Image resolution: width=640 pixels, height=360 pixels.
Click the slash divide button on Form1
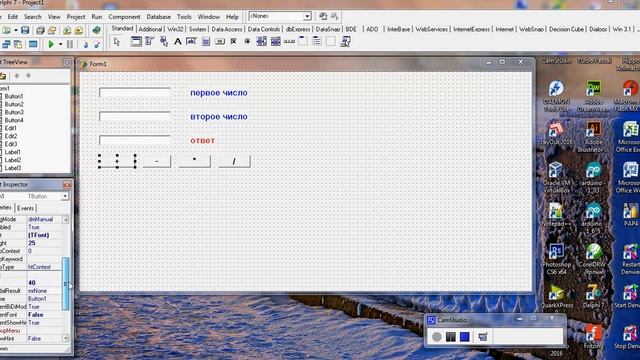tap(234, 161)
